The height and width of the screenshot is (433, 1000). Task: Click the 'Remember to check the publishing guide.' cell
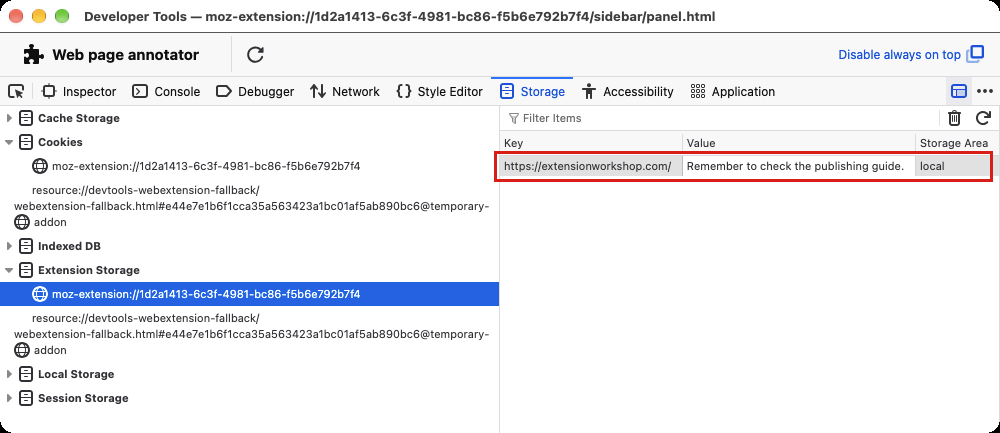(x=798, y=166)
